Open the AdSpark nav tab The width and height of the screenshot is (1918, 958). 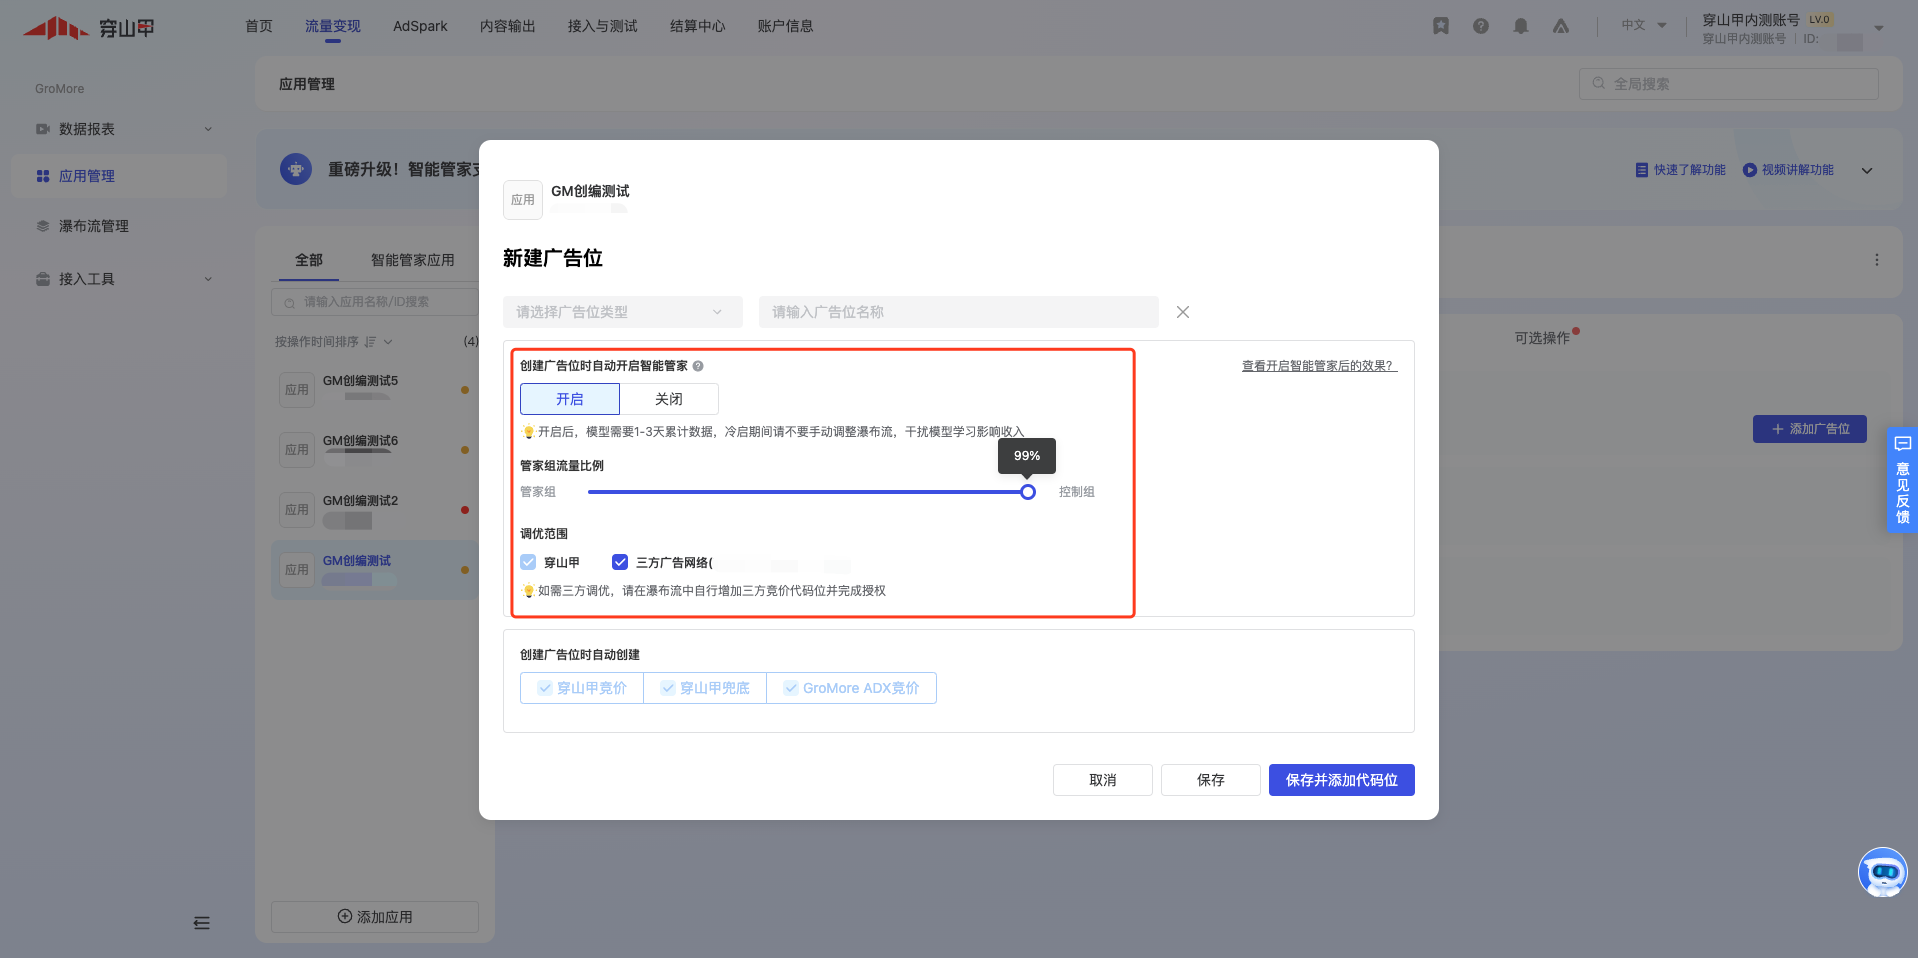[420, 26]
